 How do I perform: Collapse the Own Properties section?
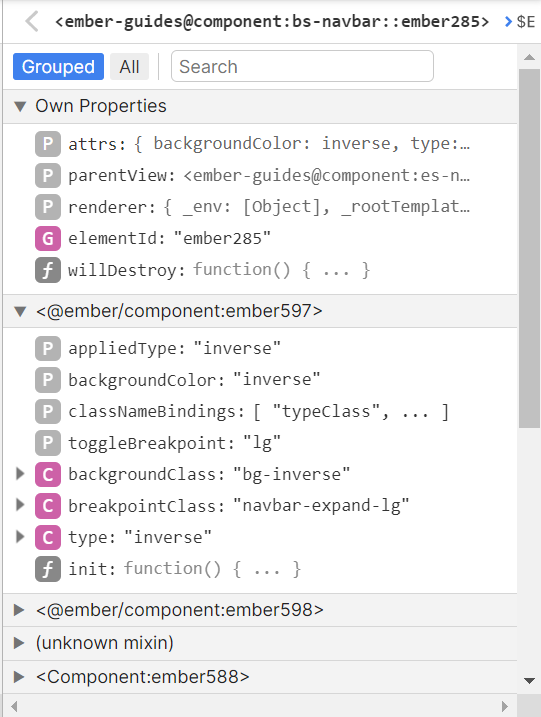[20, 106]
